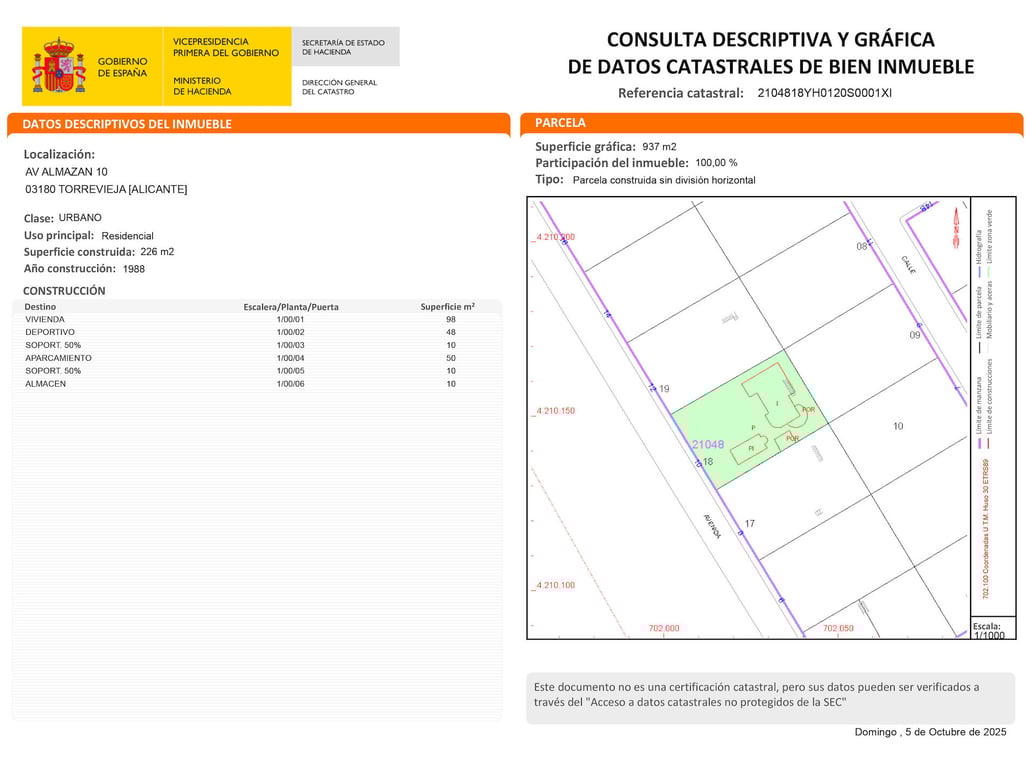Image resolution: width=1036 pixels, height=768 pixels.
Task: Click the cadastral reference number 2104818YH0120S0001XI
Action: tap(824, 93)
